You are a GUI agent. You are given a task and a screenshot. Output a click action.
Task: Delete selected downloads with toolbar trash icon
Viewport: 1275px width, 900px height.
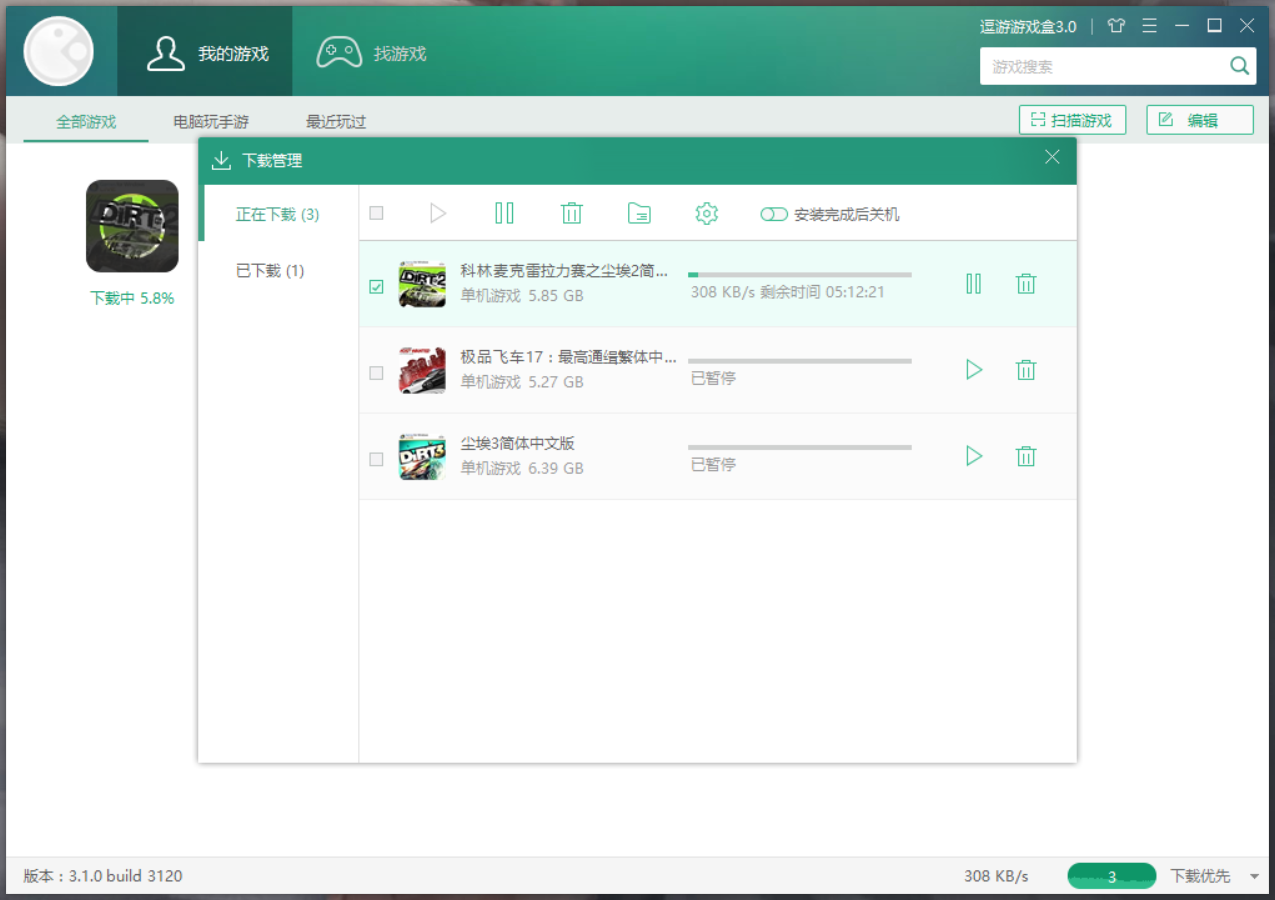572,213
